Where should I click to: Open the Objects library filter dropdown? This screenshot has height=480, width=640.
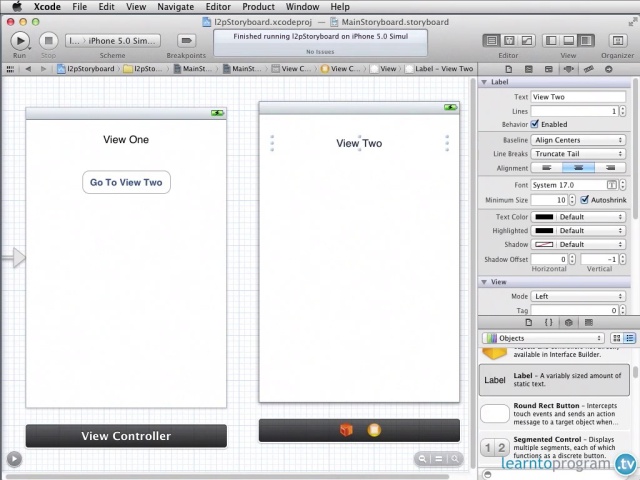543,338
